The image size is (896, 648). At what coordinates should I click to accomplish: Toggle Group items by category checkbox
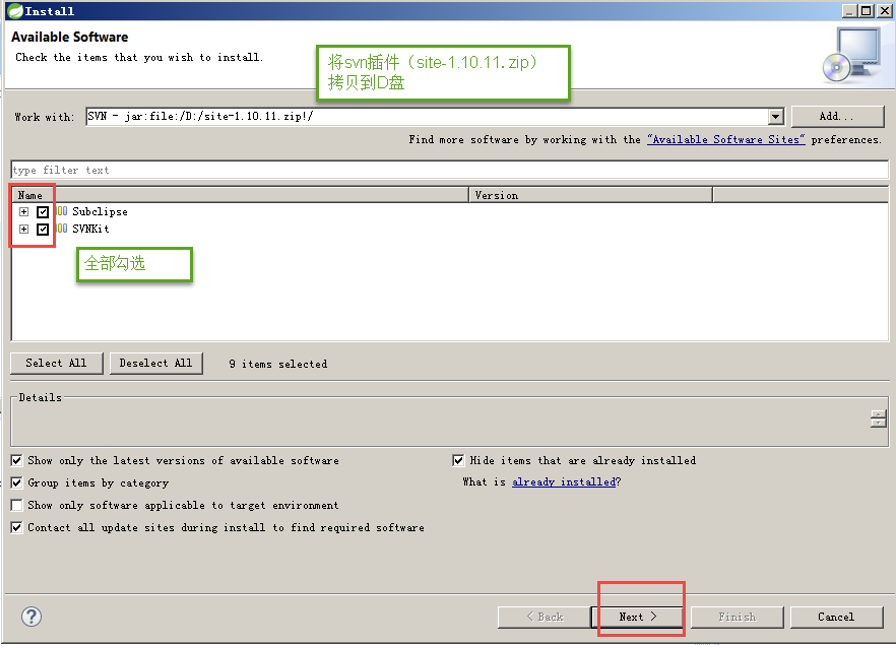pos(17,482)
